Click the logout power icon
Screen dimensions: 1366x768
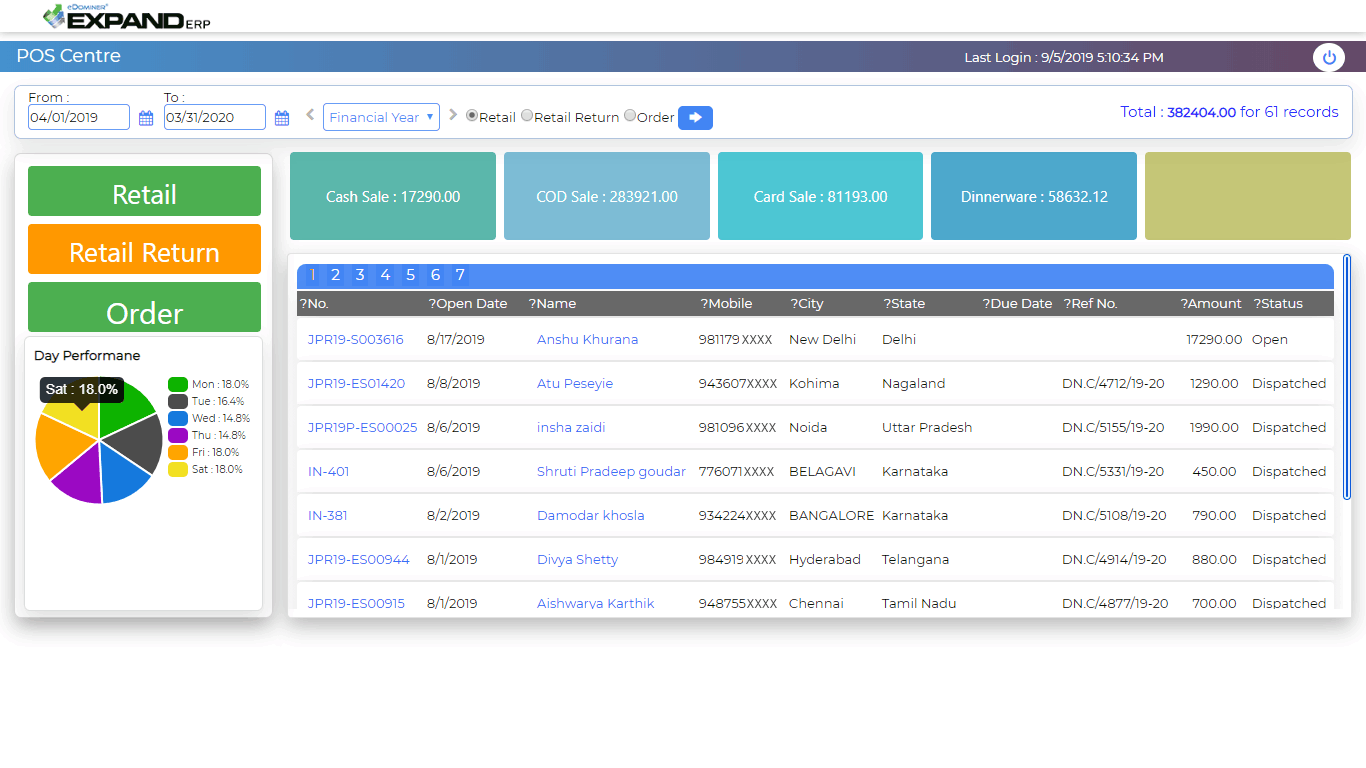click(1328, 57)
